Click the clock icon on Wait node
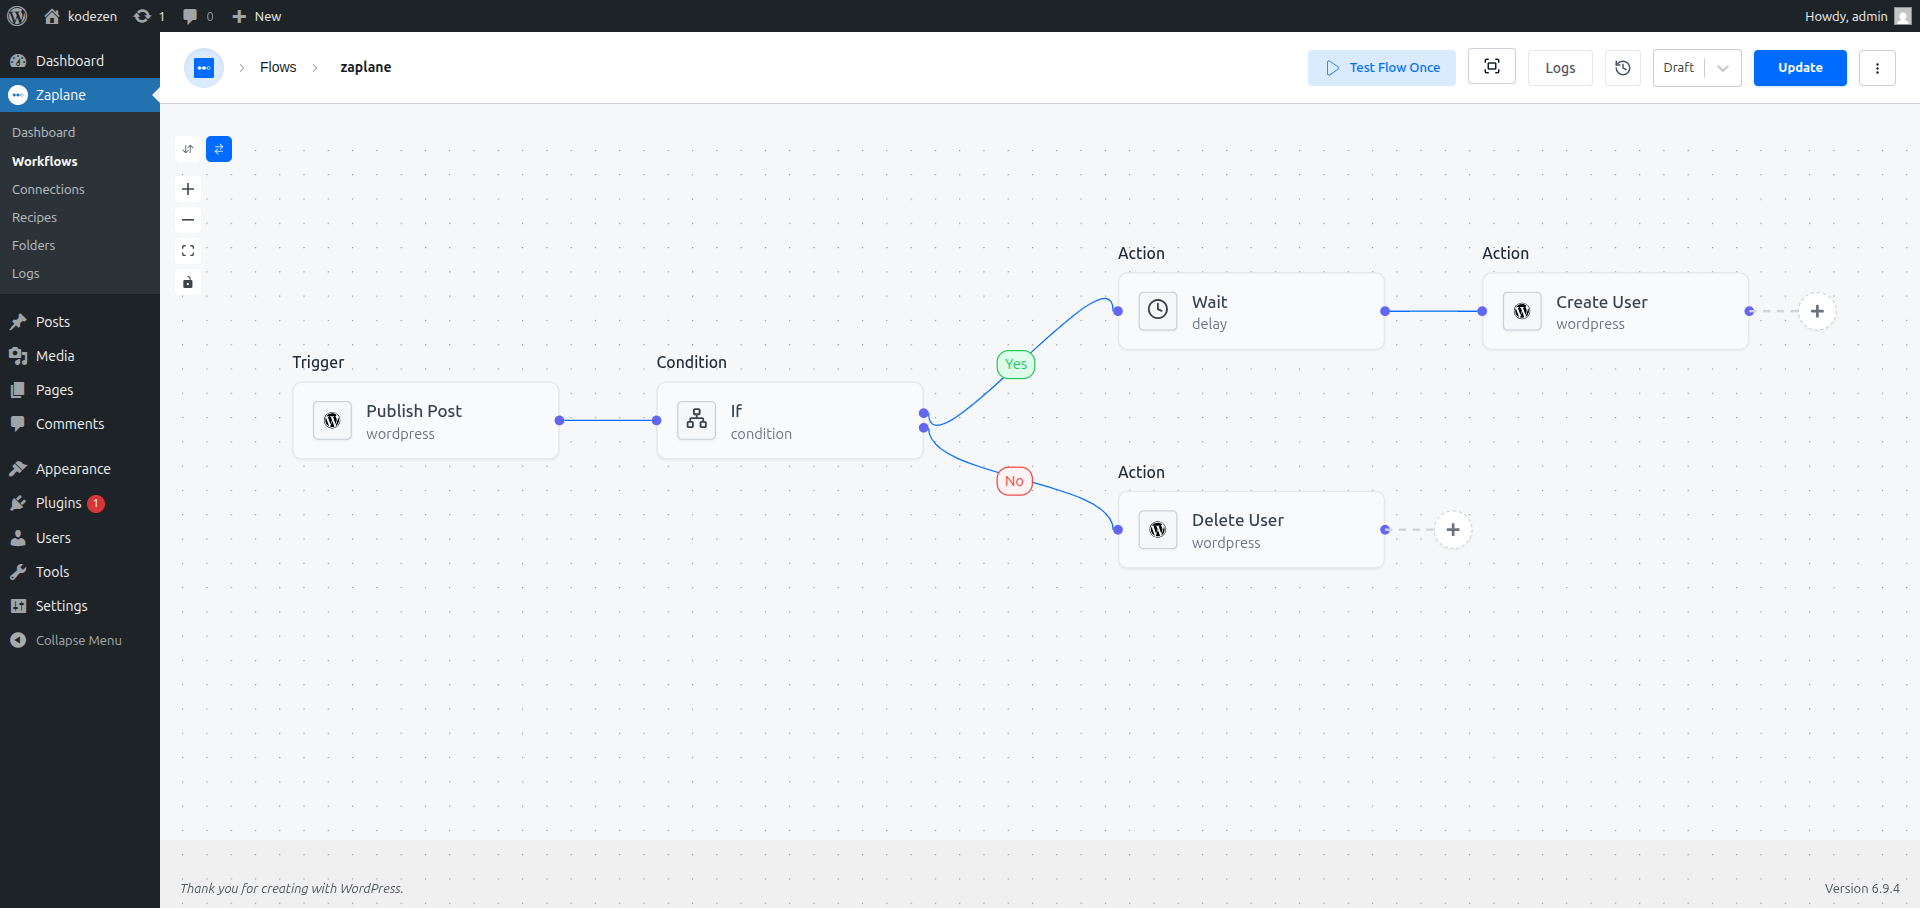The image size is (1920, 908). coord(1158,311)
